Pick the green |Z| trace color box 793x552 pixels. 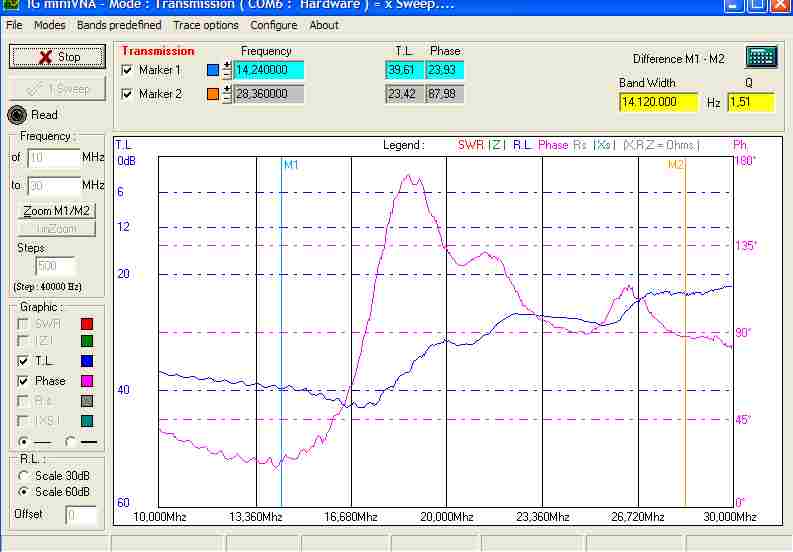(x=87, y=342)
